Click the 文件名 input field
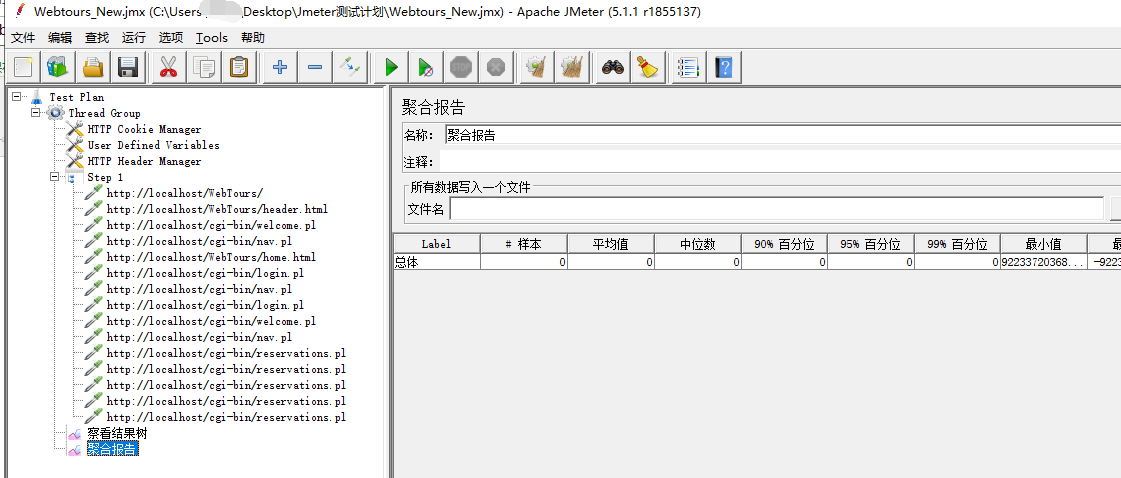 (776, 209)
